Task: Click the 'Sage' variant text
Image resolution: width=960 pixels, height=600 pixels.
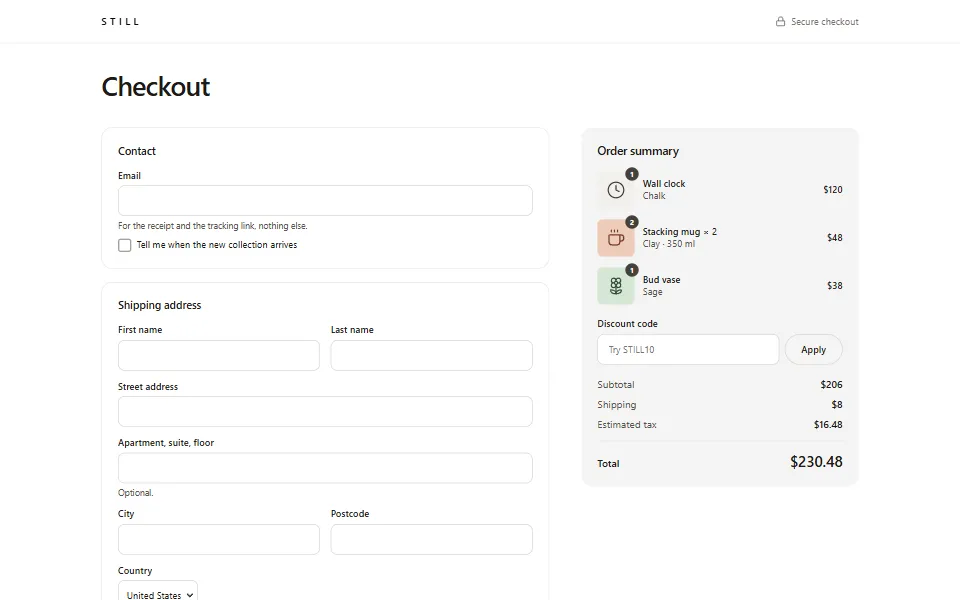Action: (653, 292)
